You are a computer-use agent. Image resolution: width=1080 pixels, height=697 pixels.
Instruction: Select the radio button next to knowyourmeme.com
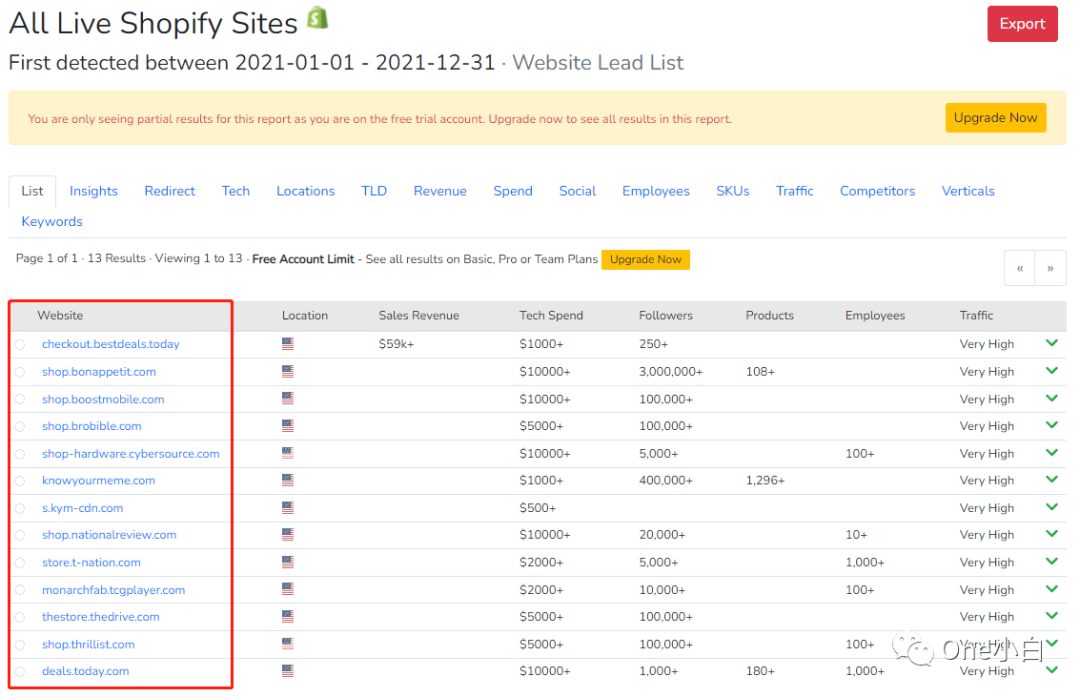point(20,481)
